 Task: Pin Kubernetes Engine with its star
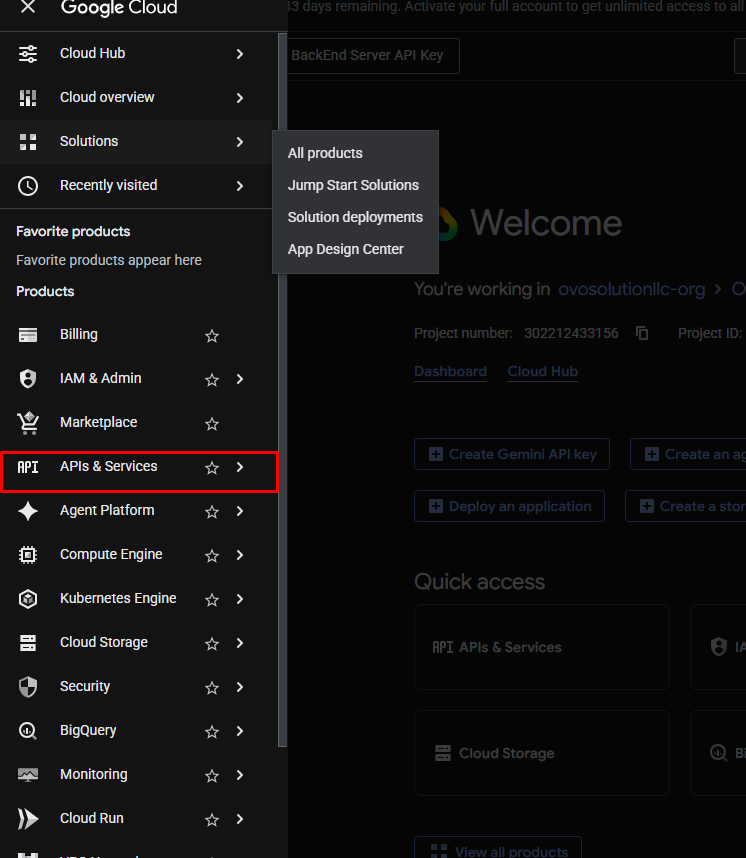[212, 600]
